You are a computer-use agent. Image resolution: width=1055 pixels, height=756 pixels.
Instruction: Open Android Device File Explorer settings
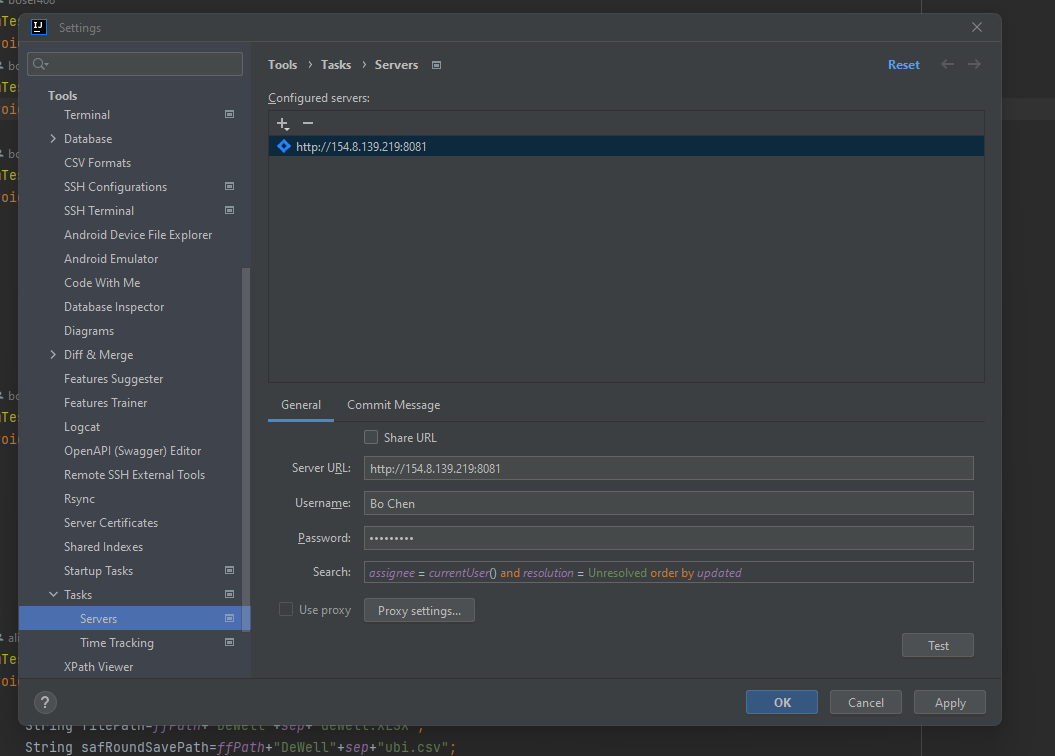tap(138, 235)
